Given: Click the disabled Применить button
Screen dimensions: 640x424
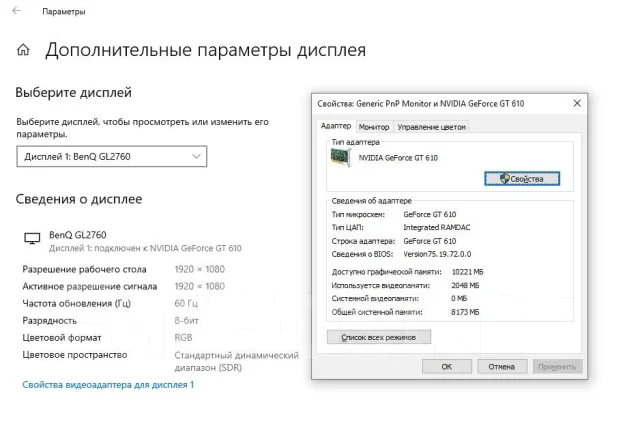Looking at the screenshot, I should 557,366.
